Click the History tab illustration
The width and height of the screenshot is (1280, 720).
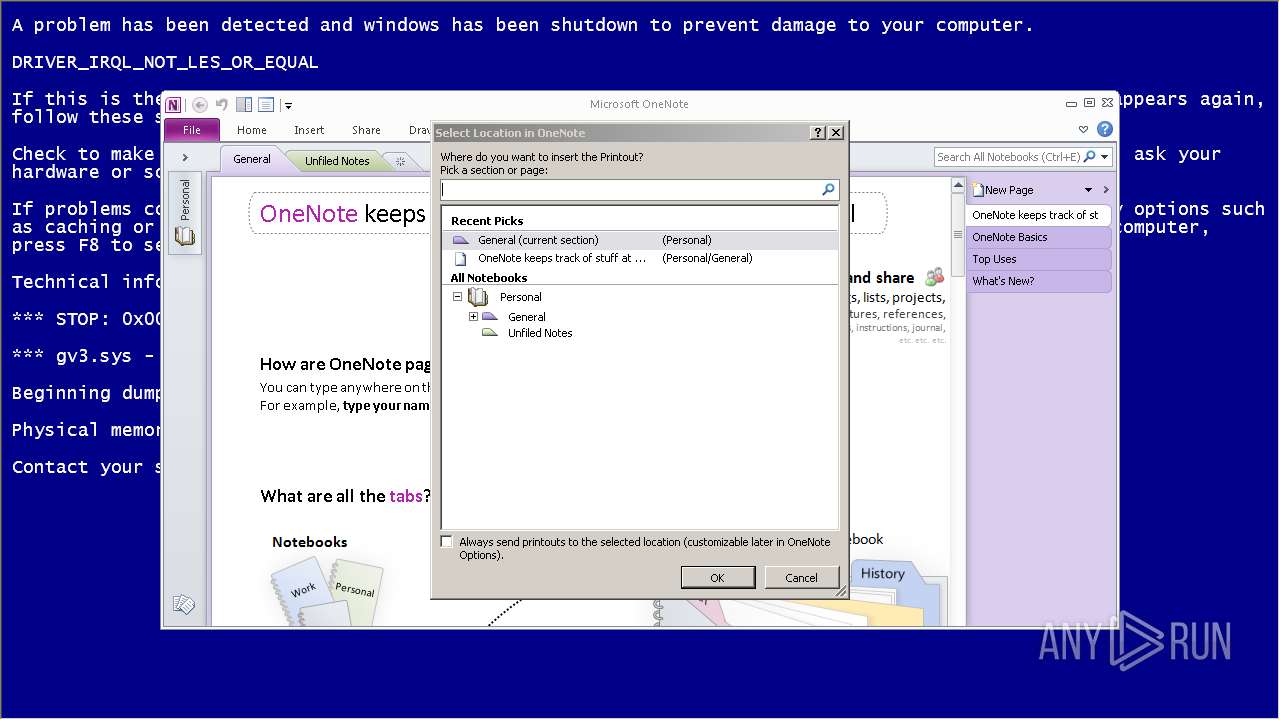point(882,573)
